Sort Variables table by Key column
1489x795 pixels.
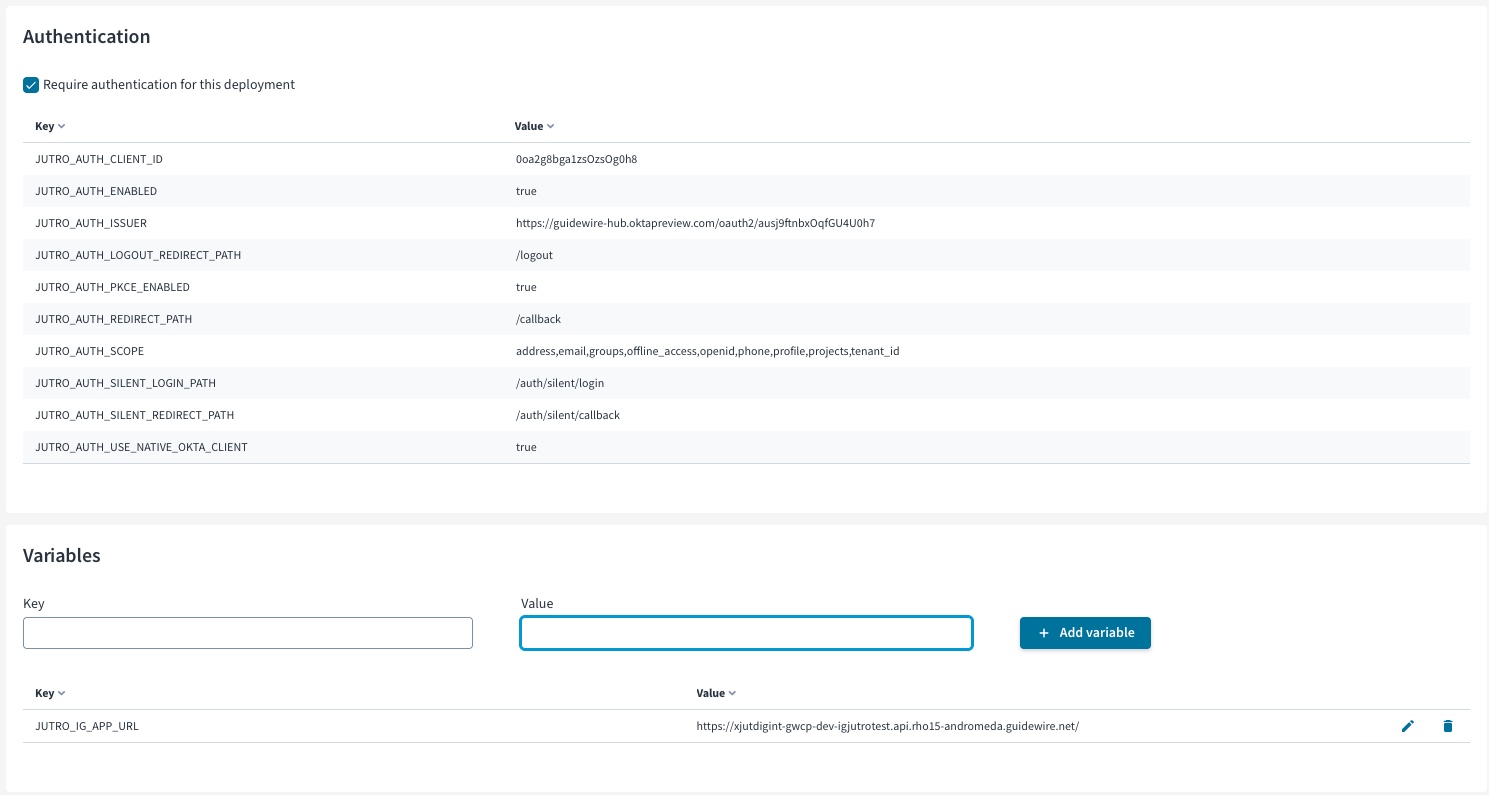[50, 693]
